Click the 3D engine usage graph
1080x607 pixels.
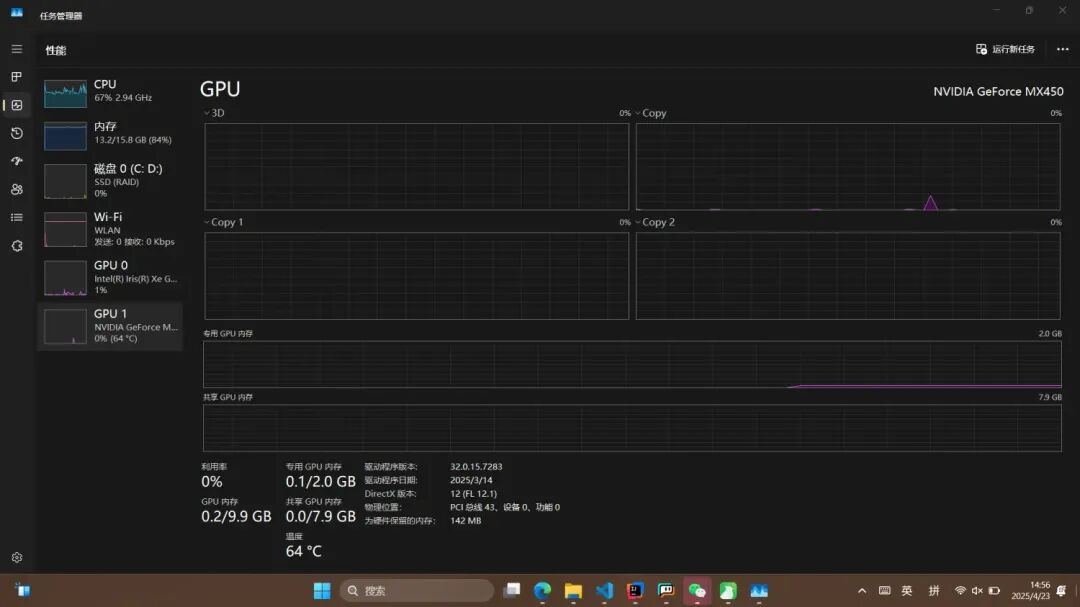click(417, 167)
